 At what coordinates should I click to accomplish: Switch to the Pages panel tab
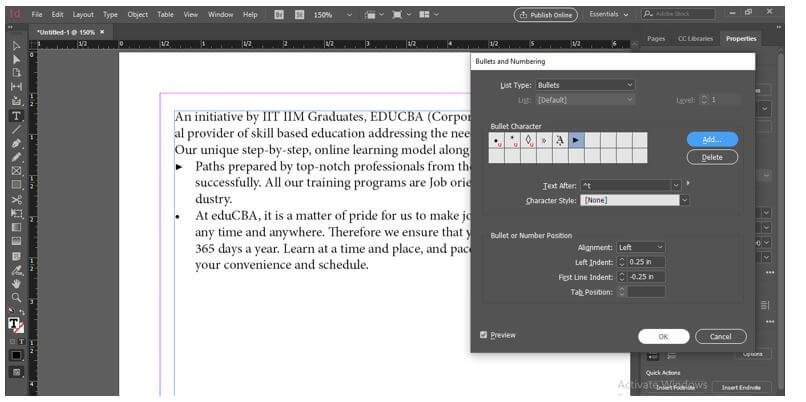(x=656, y=39)
